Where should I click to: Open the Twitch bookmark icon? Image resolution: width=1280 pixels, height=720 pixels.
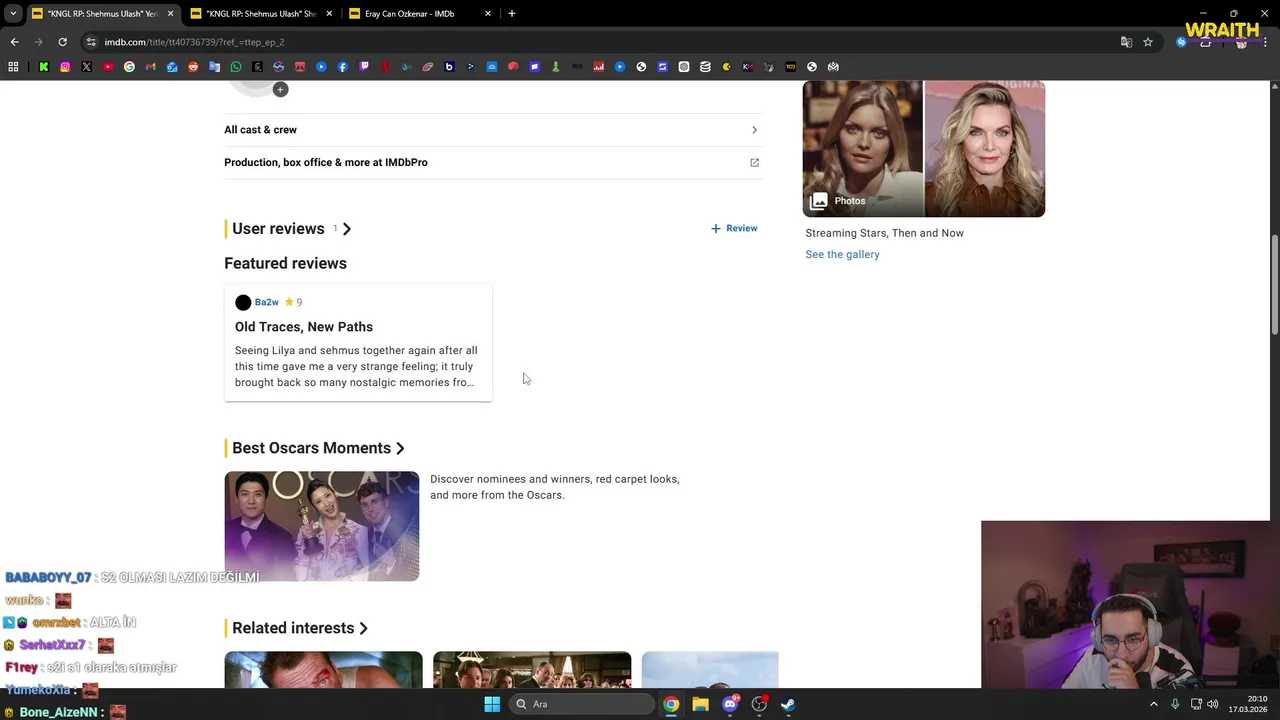click(364, 67)
